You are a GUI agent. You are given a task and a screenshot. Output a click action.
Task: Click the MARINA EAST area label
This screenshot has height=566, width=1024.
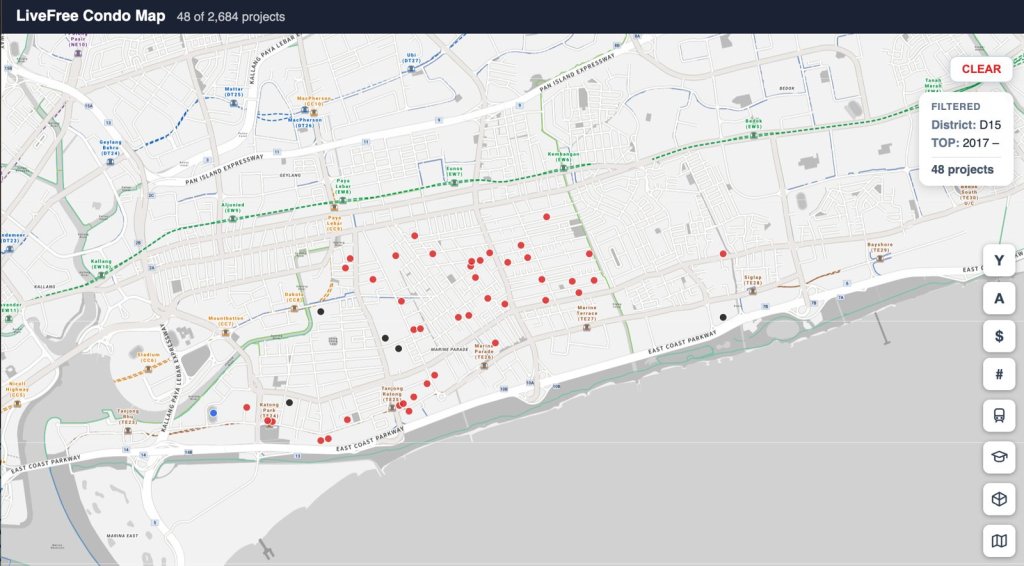pos(122,535)
